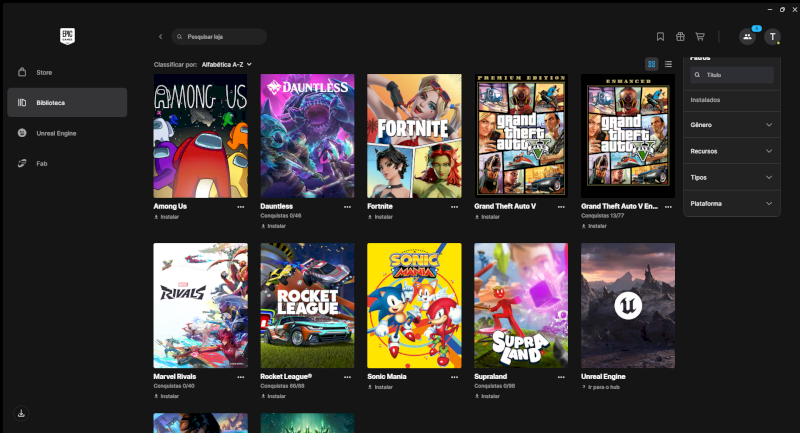Expand the Plataforma filter

732,203
